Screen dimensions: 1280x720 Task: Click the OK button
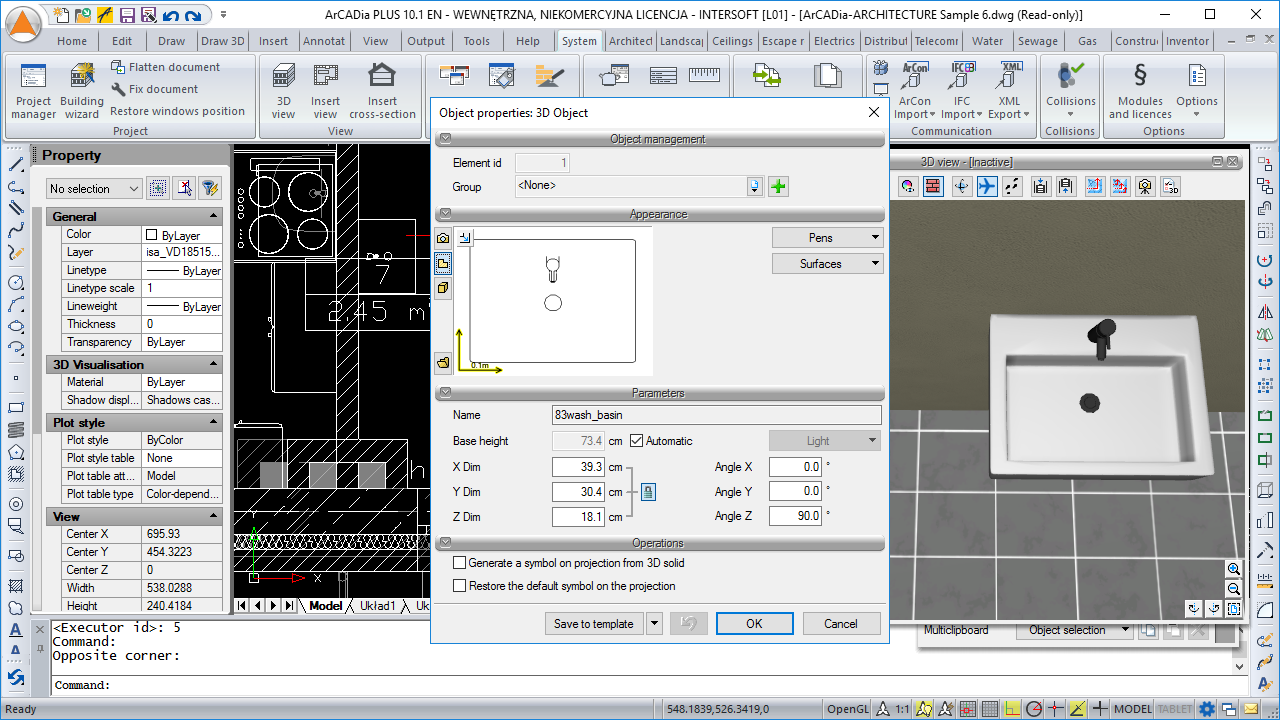pos(754,624)
